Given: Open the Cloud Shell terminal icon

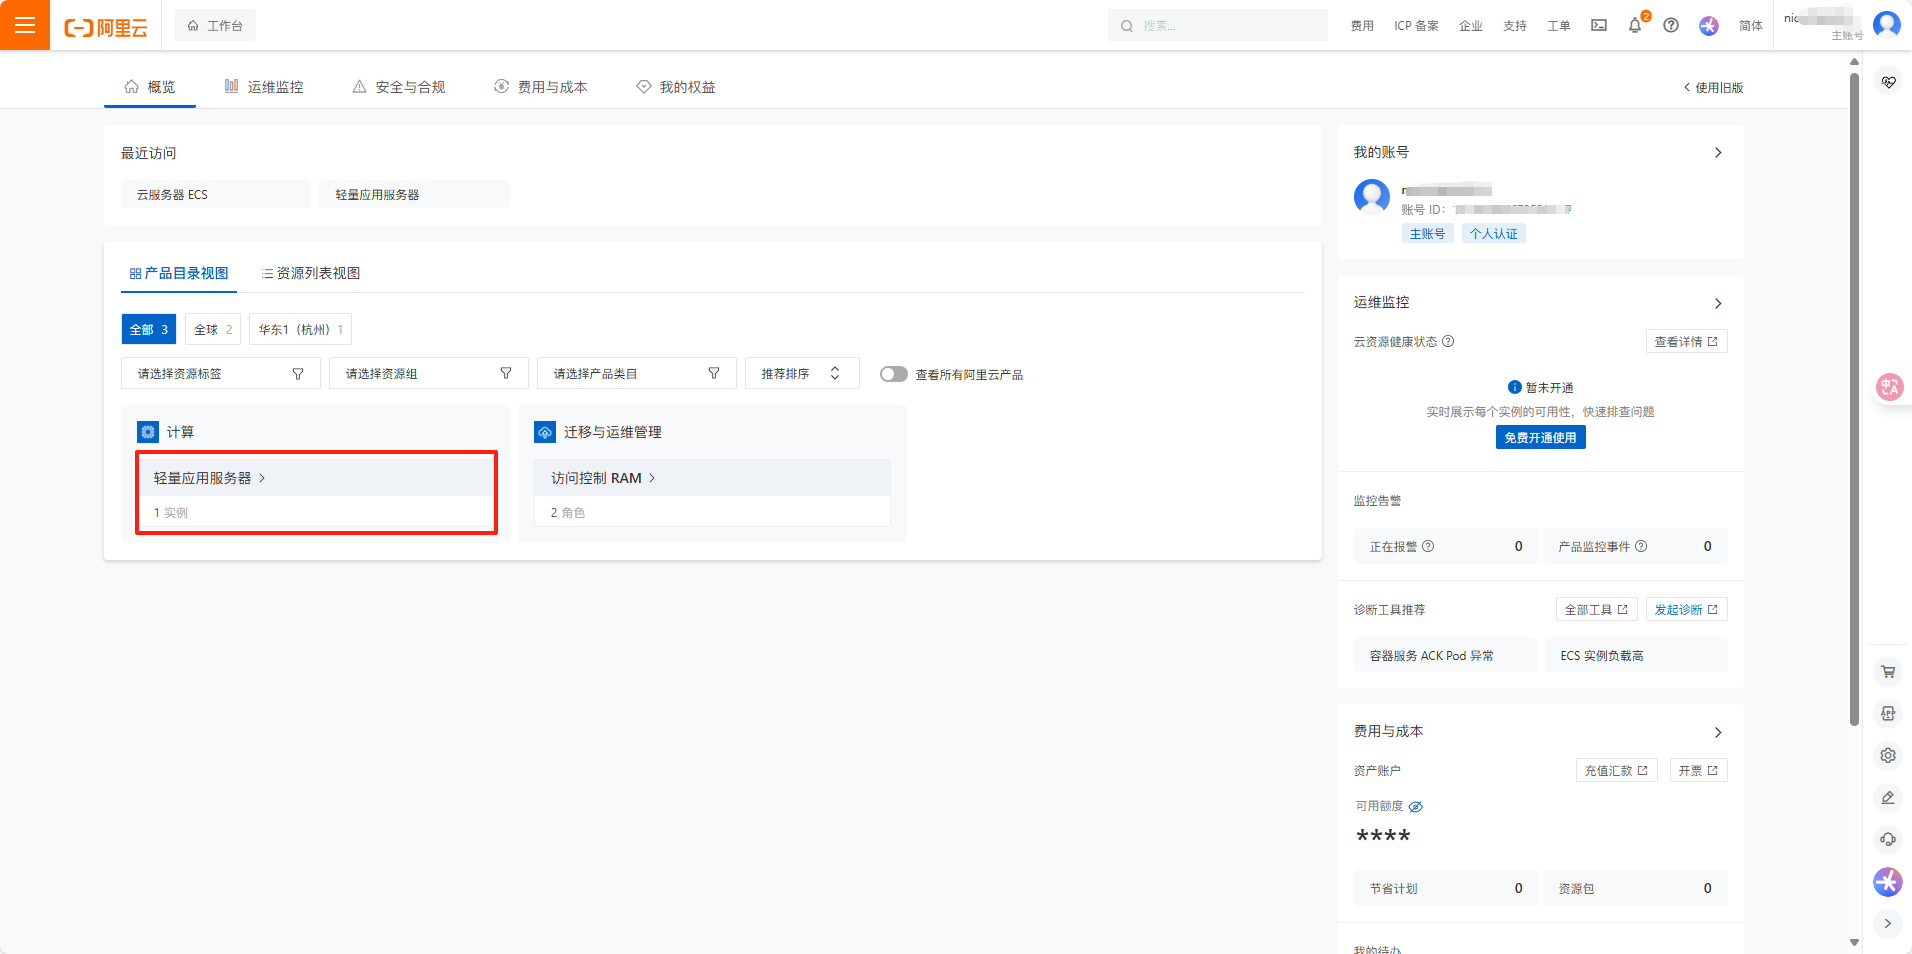Looking at the screenshot, I should pos(1599,26).
